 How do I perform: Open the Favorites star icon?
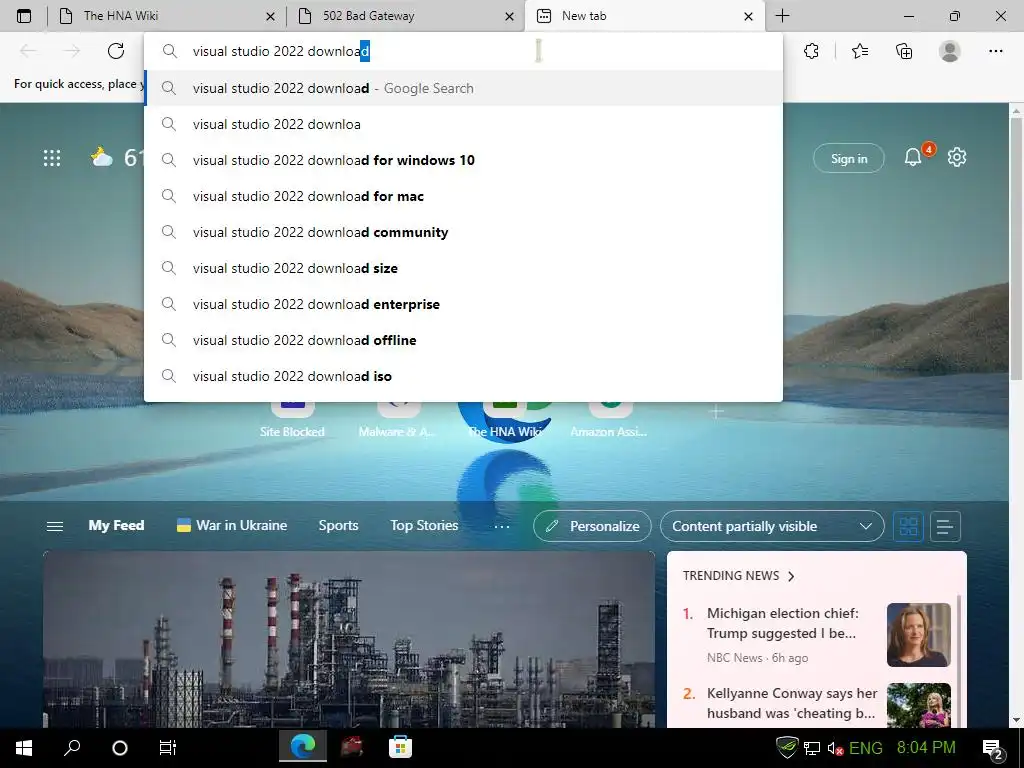click(860, 51)
